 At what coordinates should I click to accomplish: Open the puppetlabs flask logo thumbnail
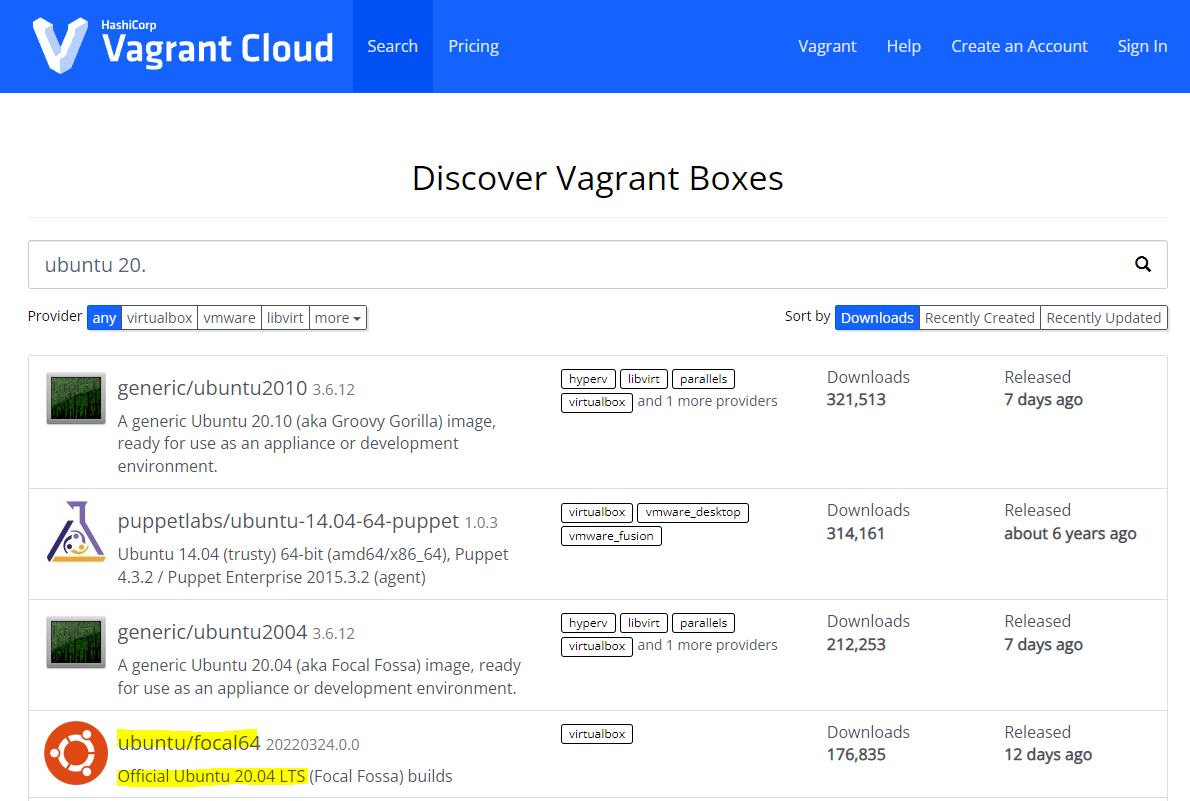pos(76,531)
